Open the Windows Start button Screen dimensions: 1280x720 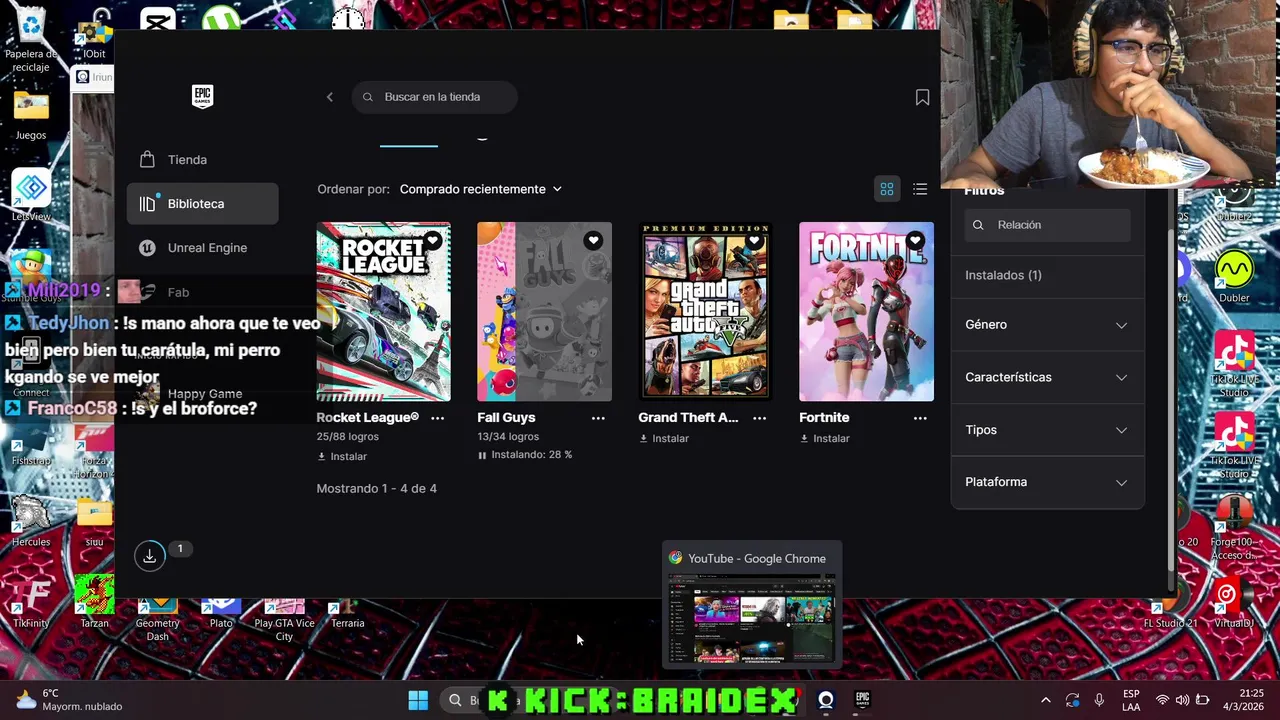tap(418, 700)
